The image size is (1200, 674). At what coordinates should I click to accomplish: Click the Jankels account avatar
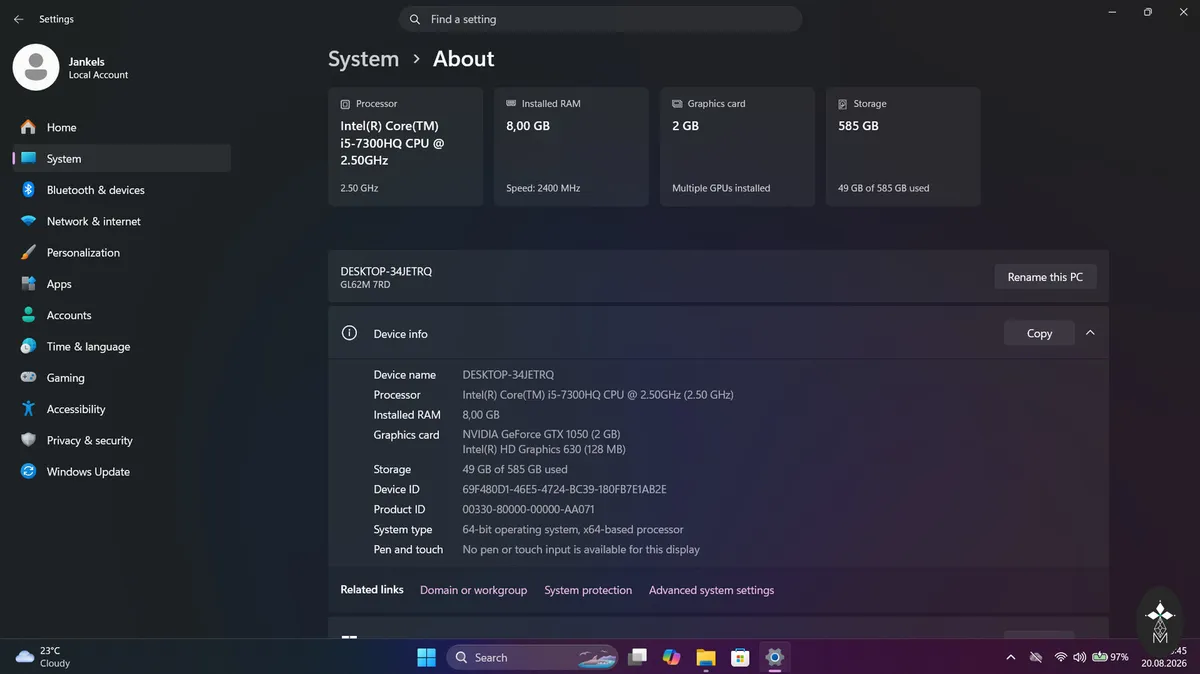pos(36,67)
